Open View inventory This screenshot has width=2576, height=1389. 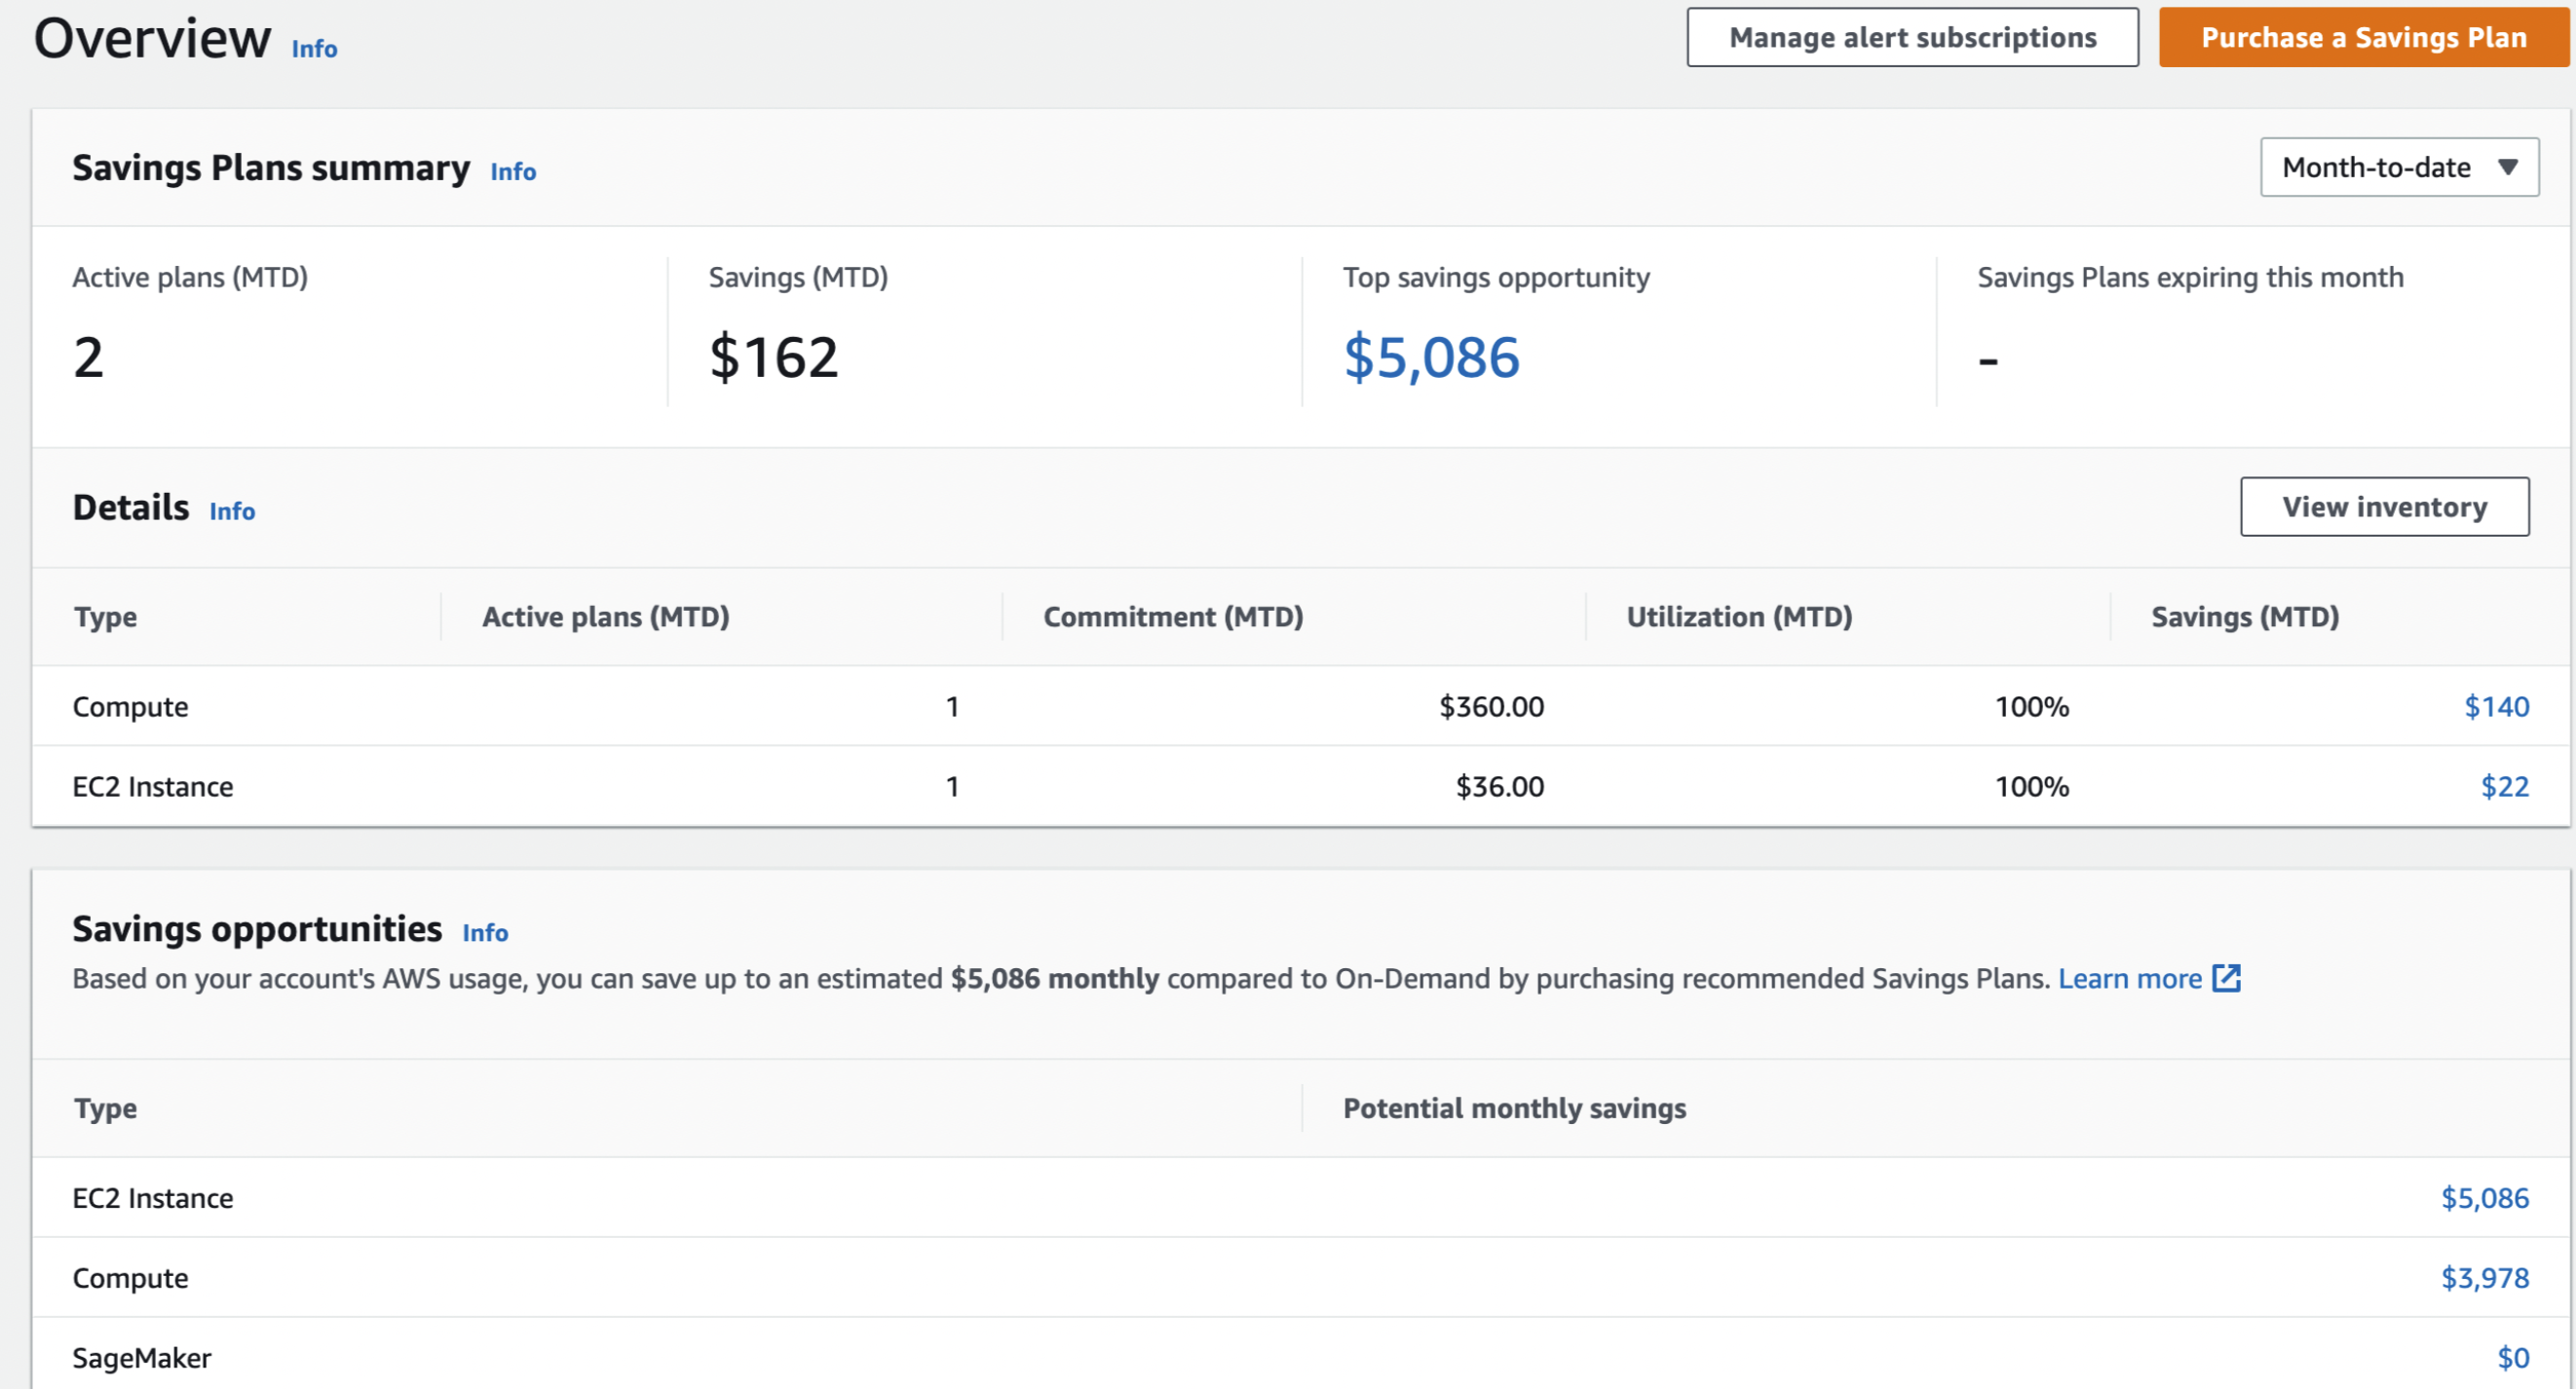(2385, 506)
